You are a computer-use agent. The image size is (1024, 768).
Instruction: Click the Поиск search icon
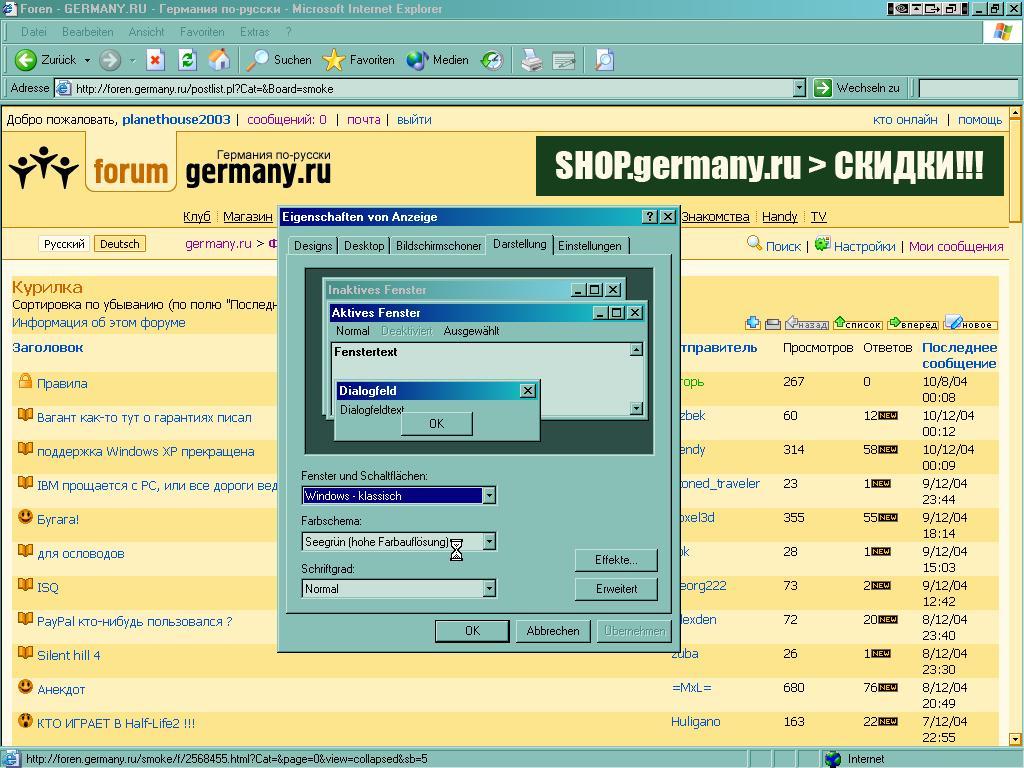754,244
